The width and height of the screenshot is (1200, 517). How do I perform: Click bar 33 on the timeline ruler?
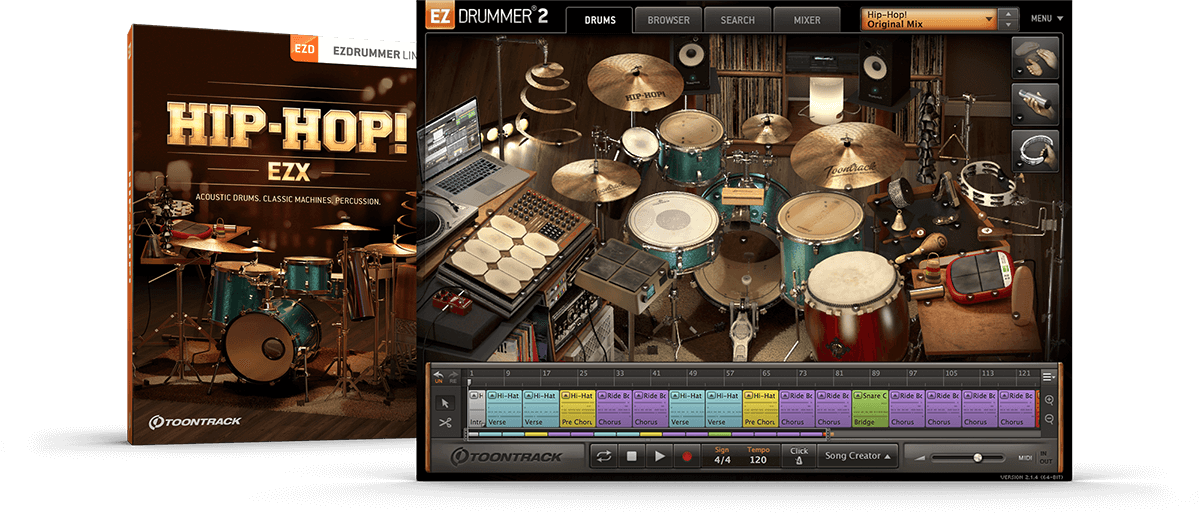[x=619, y=374]
